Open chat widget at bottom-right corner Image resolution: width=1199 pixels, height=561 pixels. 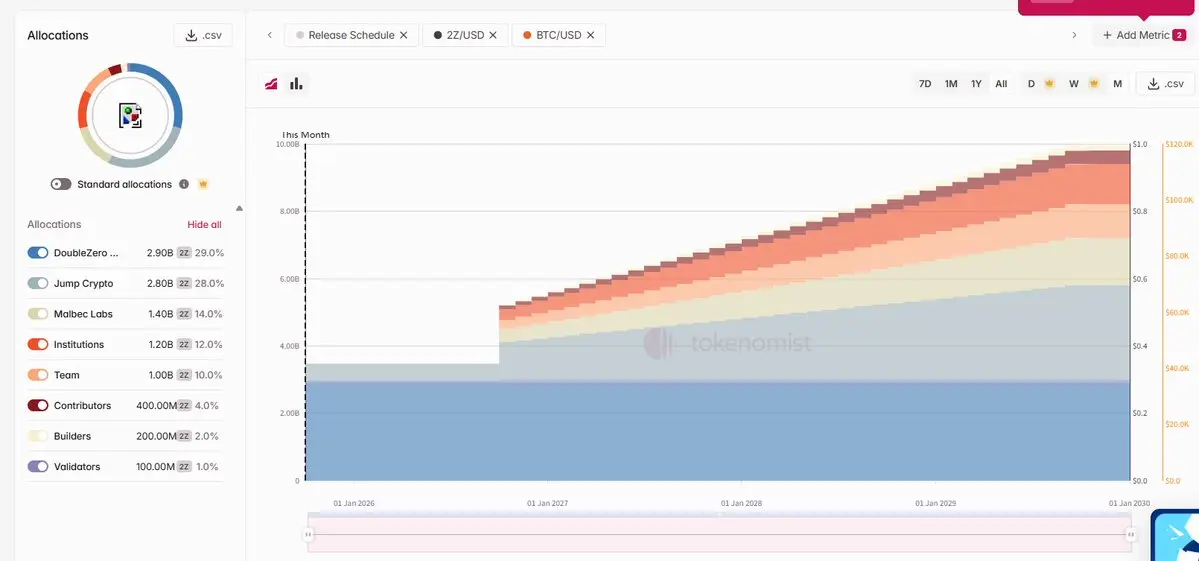coord(1176,535)
